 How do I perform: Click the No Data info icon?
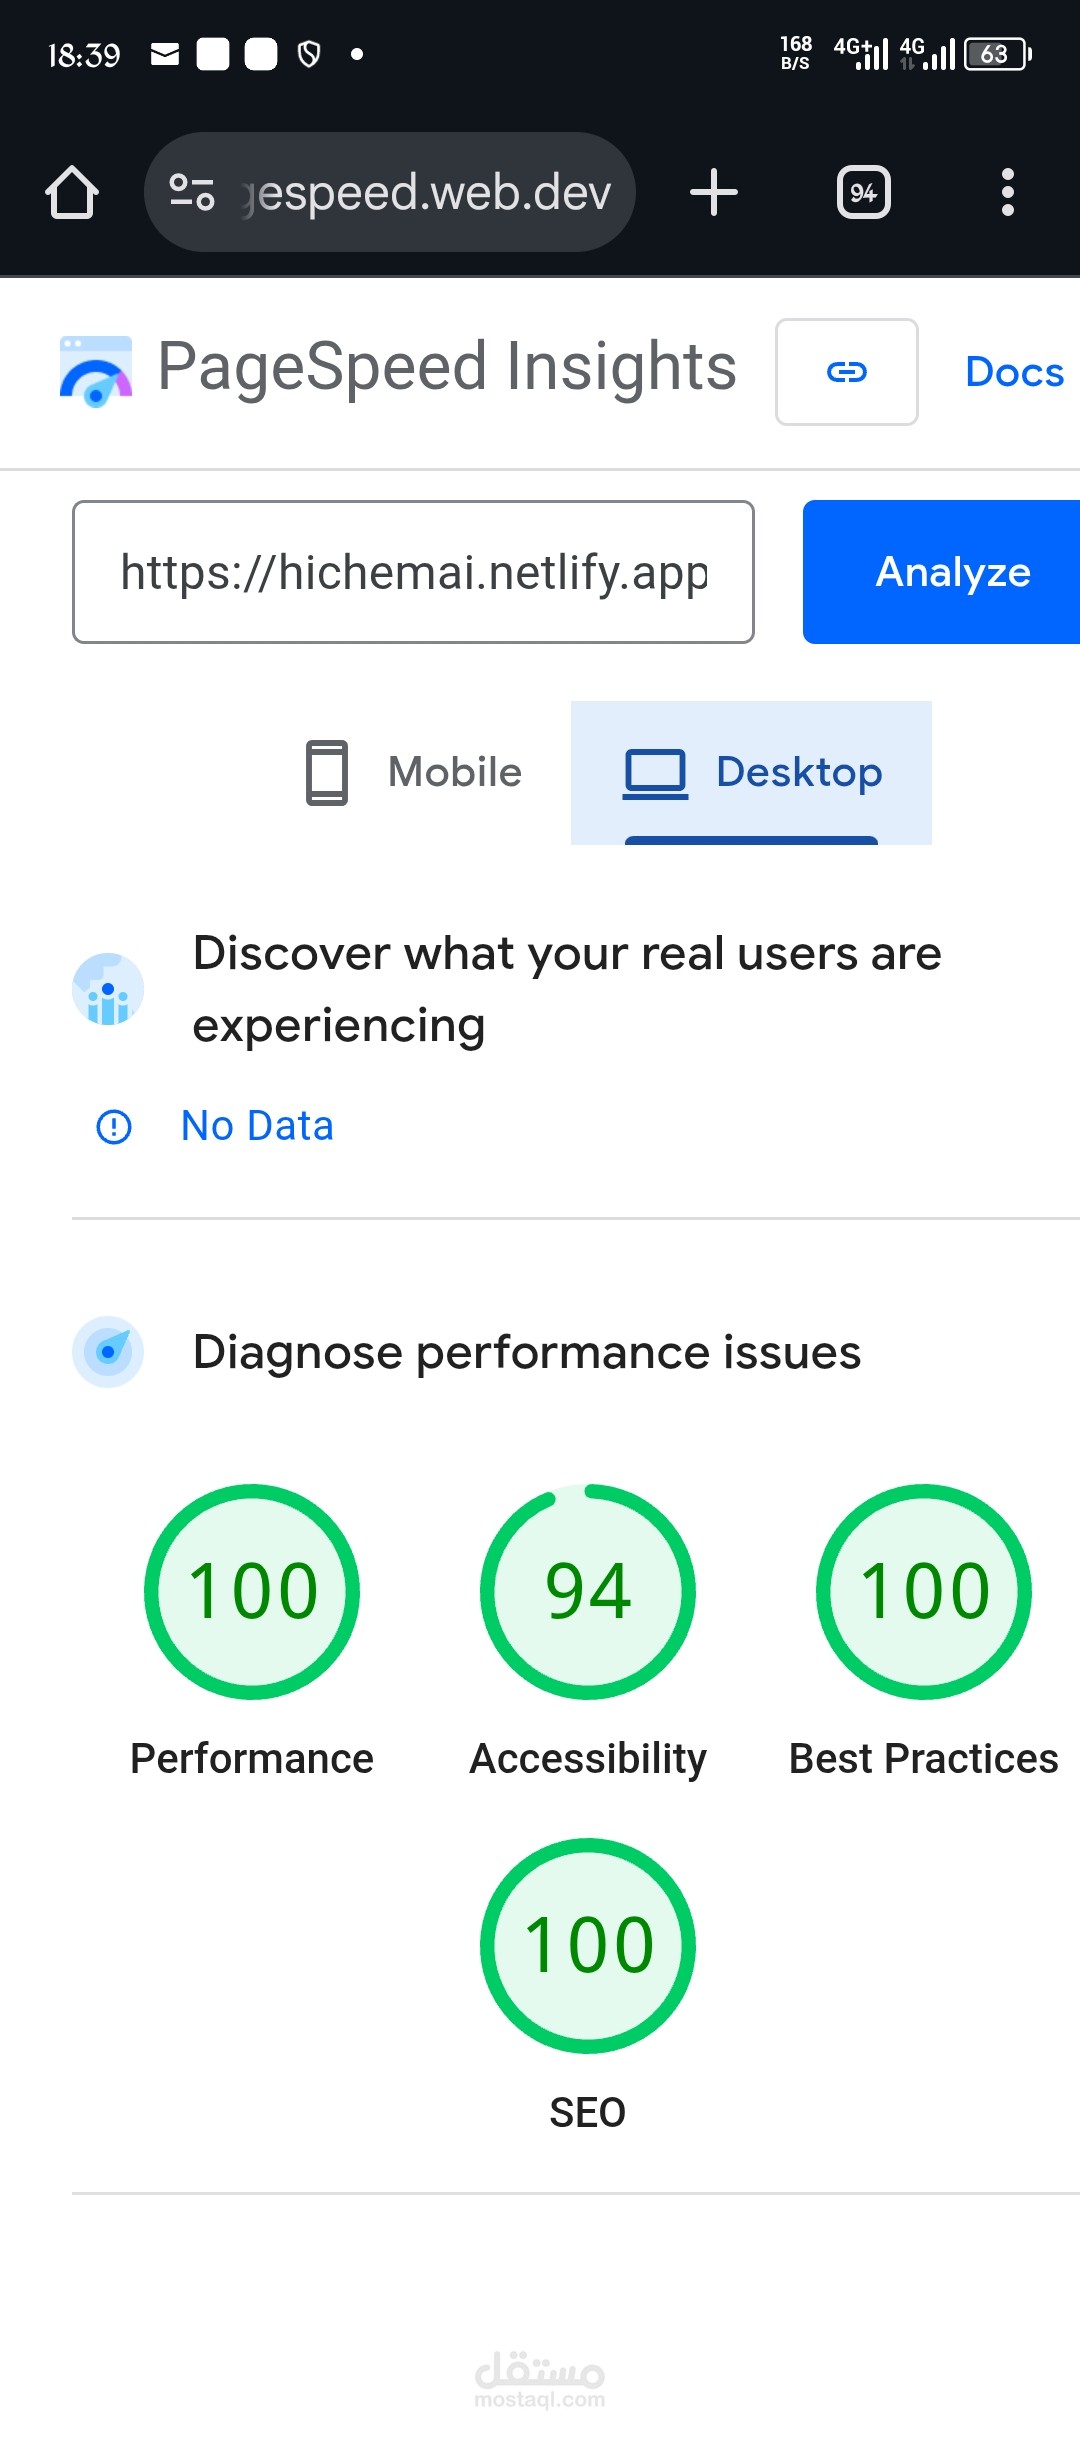[x=114, y=1127]
